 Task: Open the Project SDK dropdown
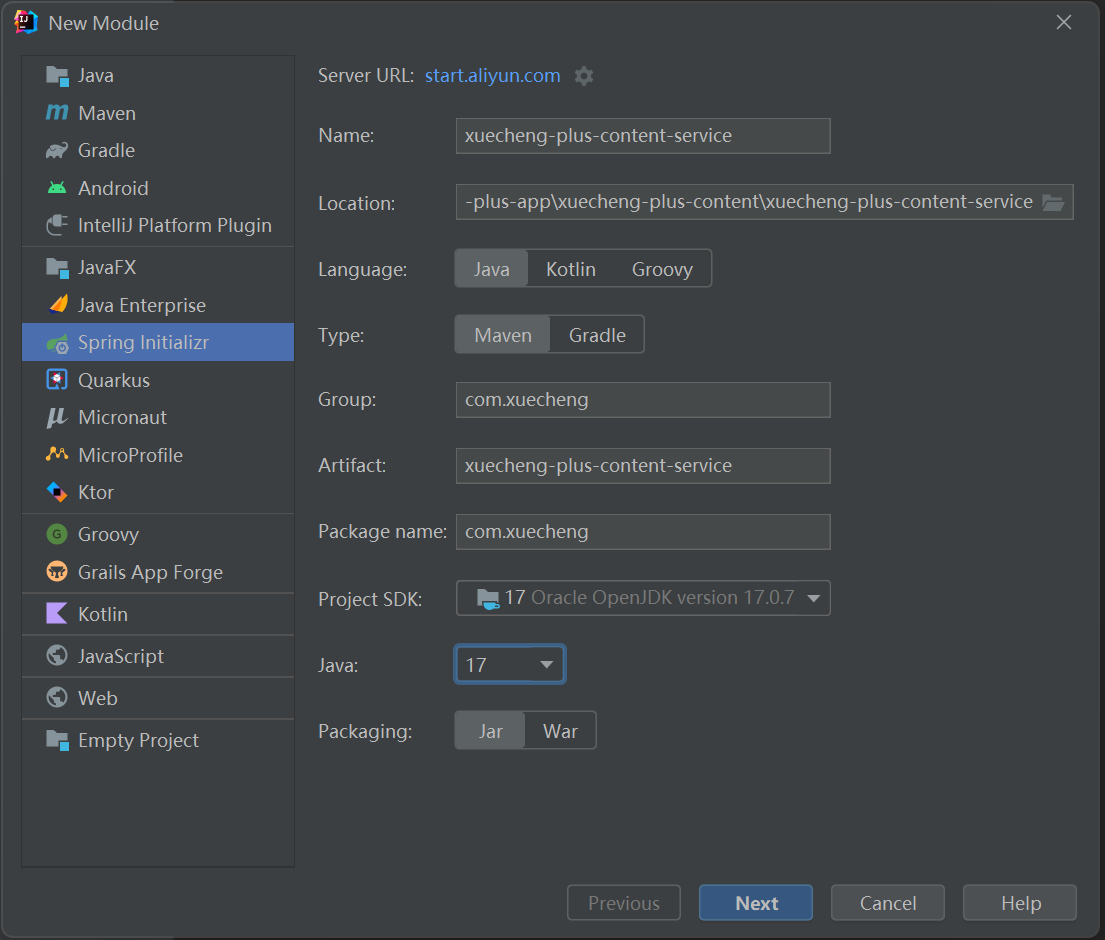643,598
